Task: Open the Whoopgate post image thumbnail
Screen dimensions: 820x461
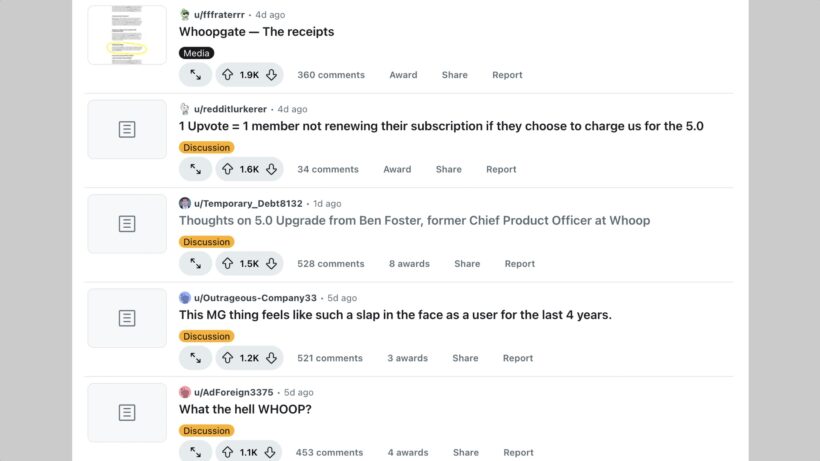Action: click(127, 35)
